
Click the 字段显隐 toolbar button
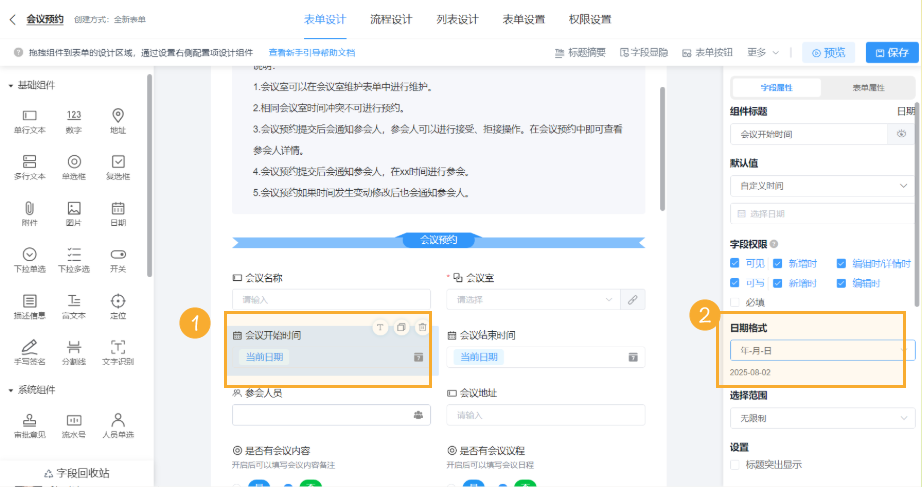pyautogui.click(x=644, y=52)
